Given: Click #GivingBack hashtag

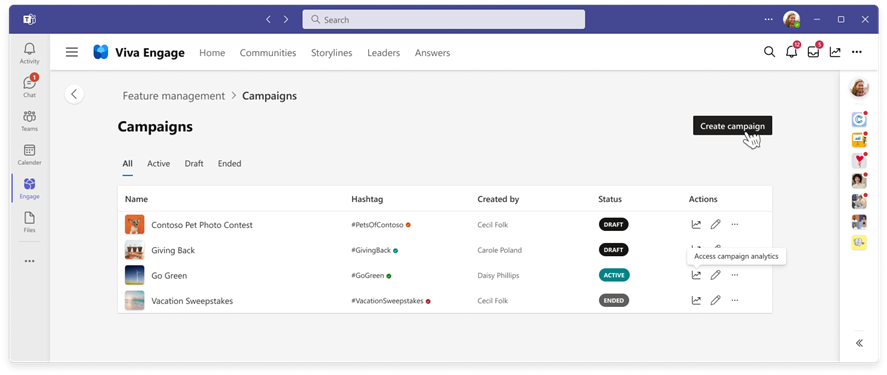Looking at the screenshot, I should point(371,250).
